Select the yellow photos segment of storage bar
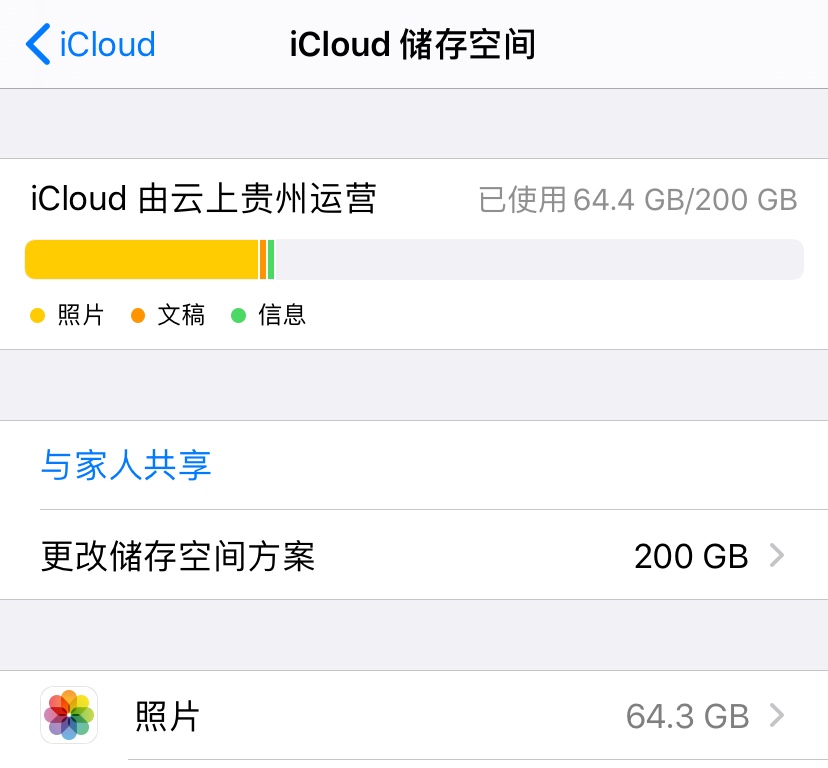This screenshot has height=768, width=828. pyautogui.click(x=141, y=260)
